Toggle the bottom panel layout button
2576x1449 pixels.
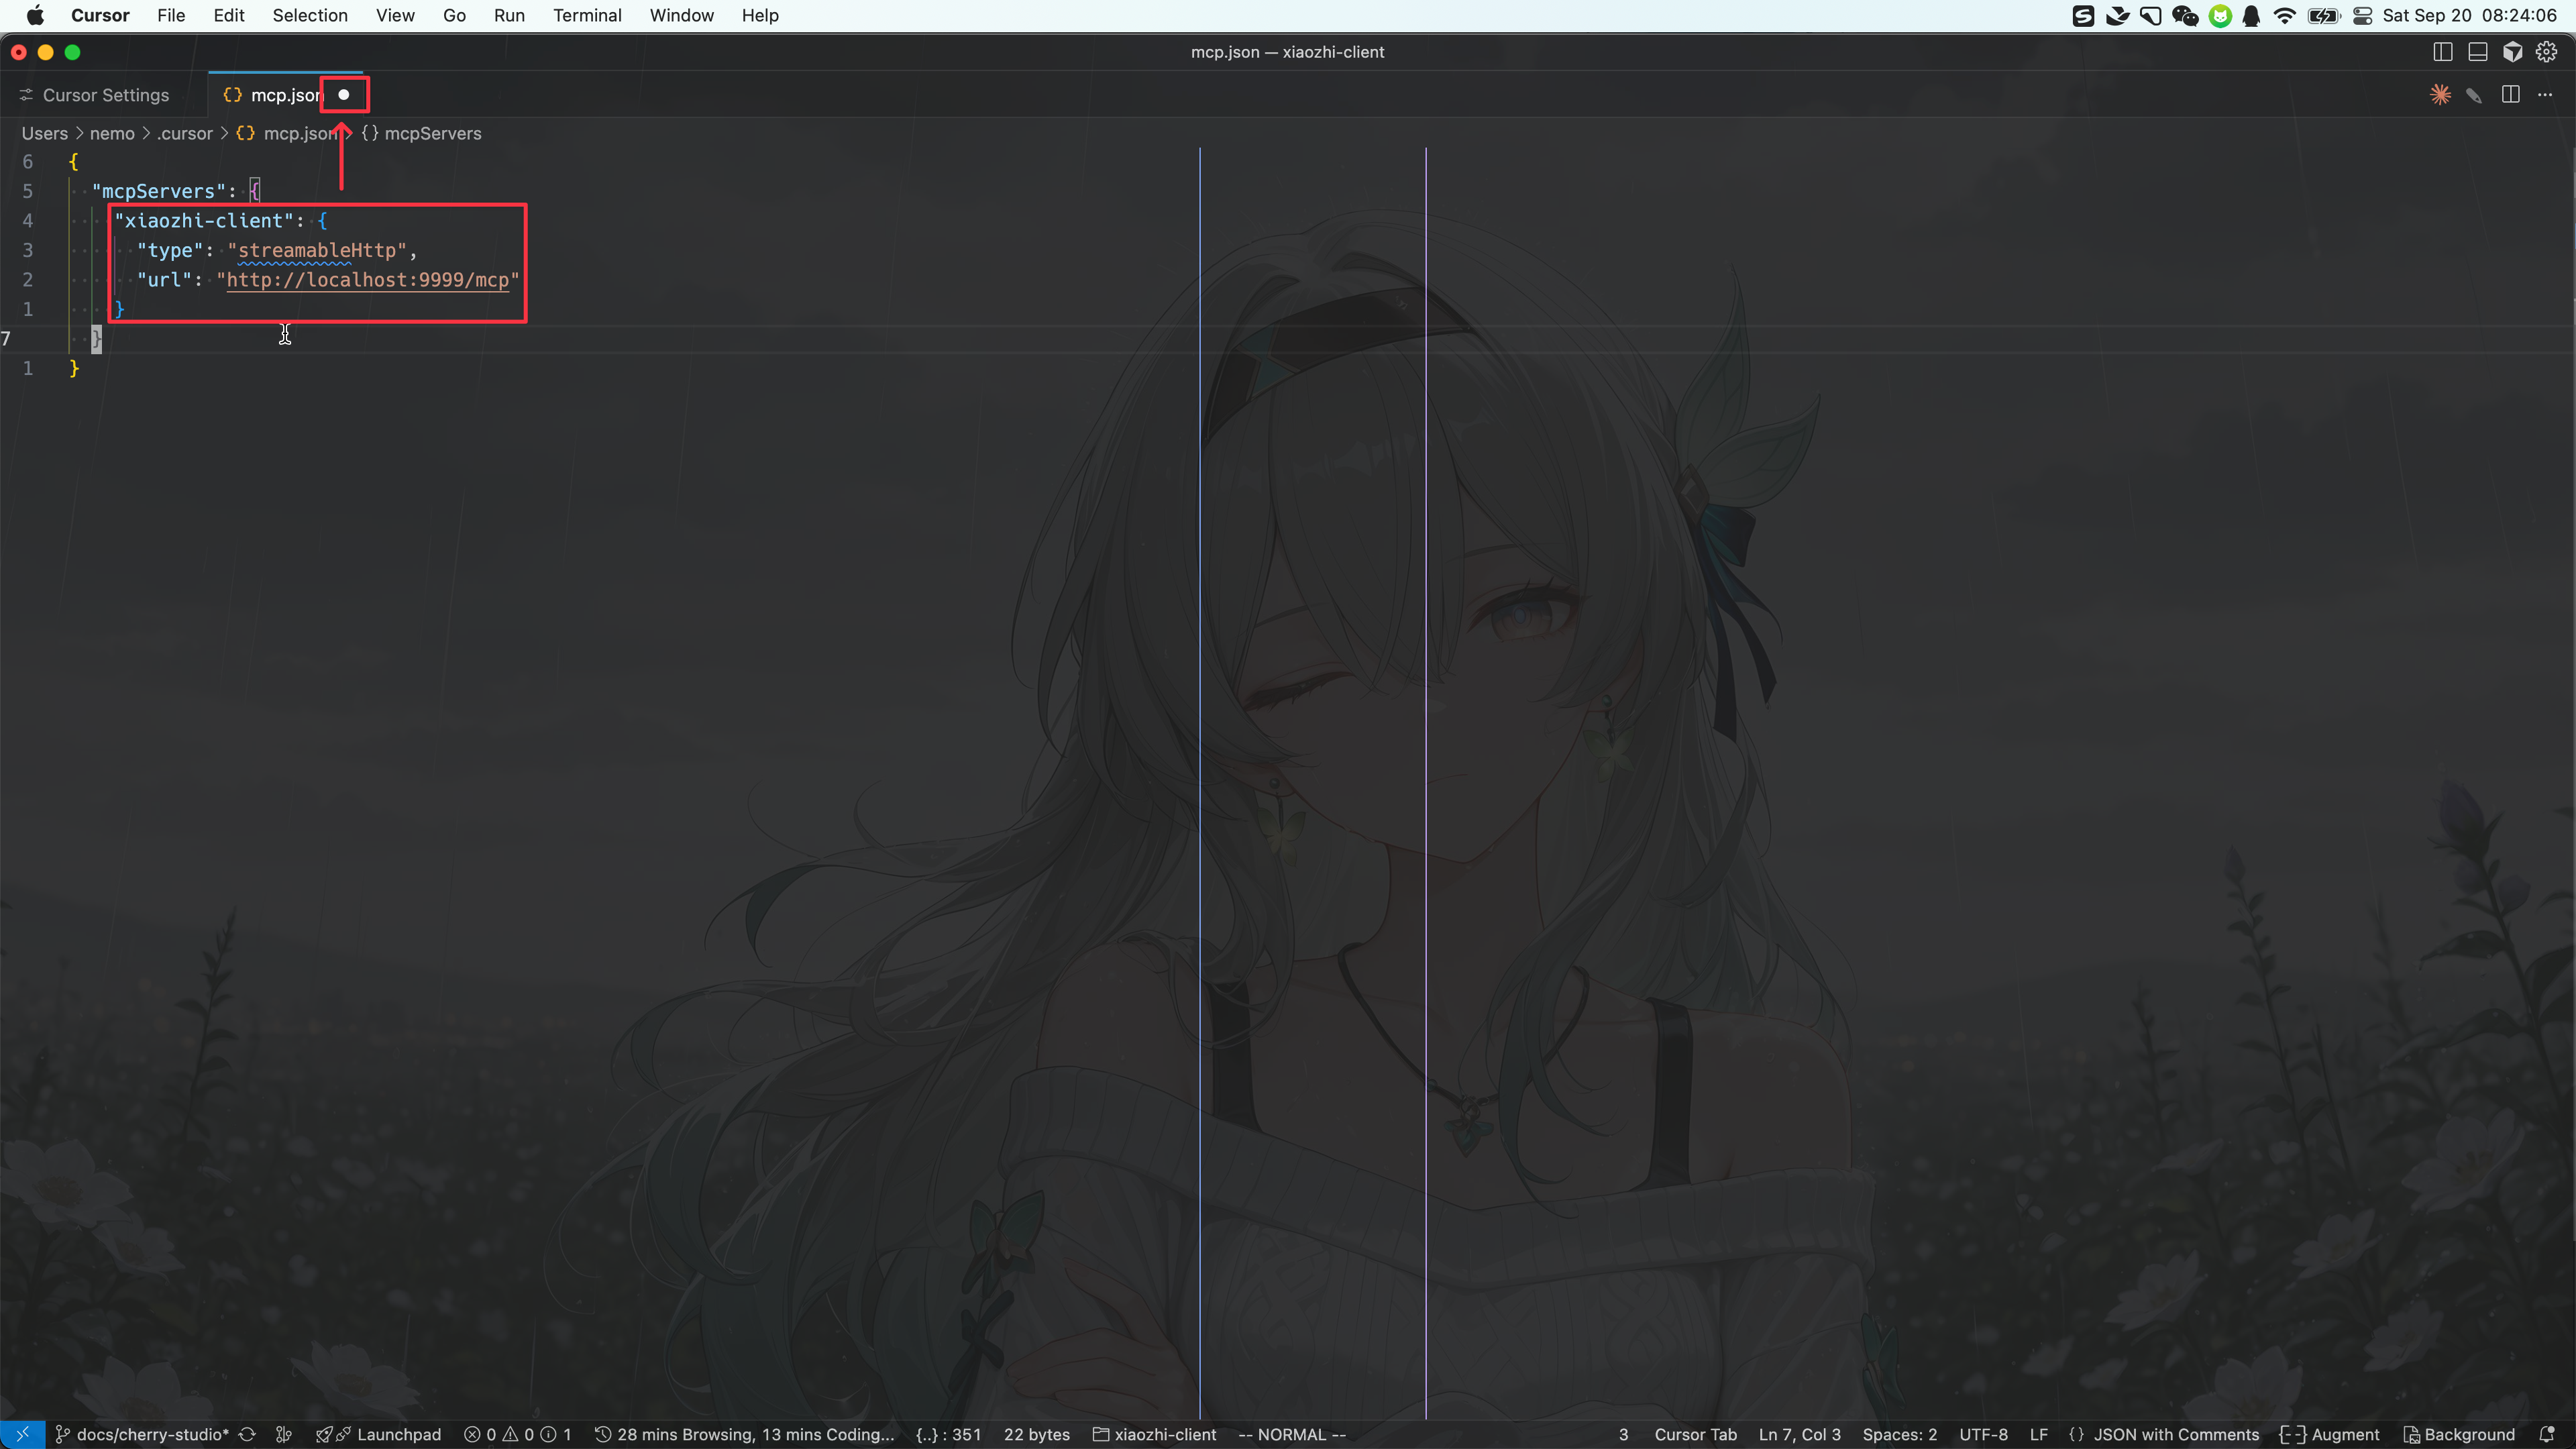[x=2477, y=52]
